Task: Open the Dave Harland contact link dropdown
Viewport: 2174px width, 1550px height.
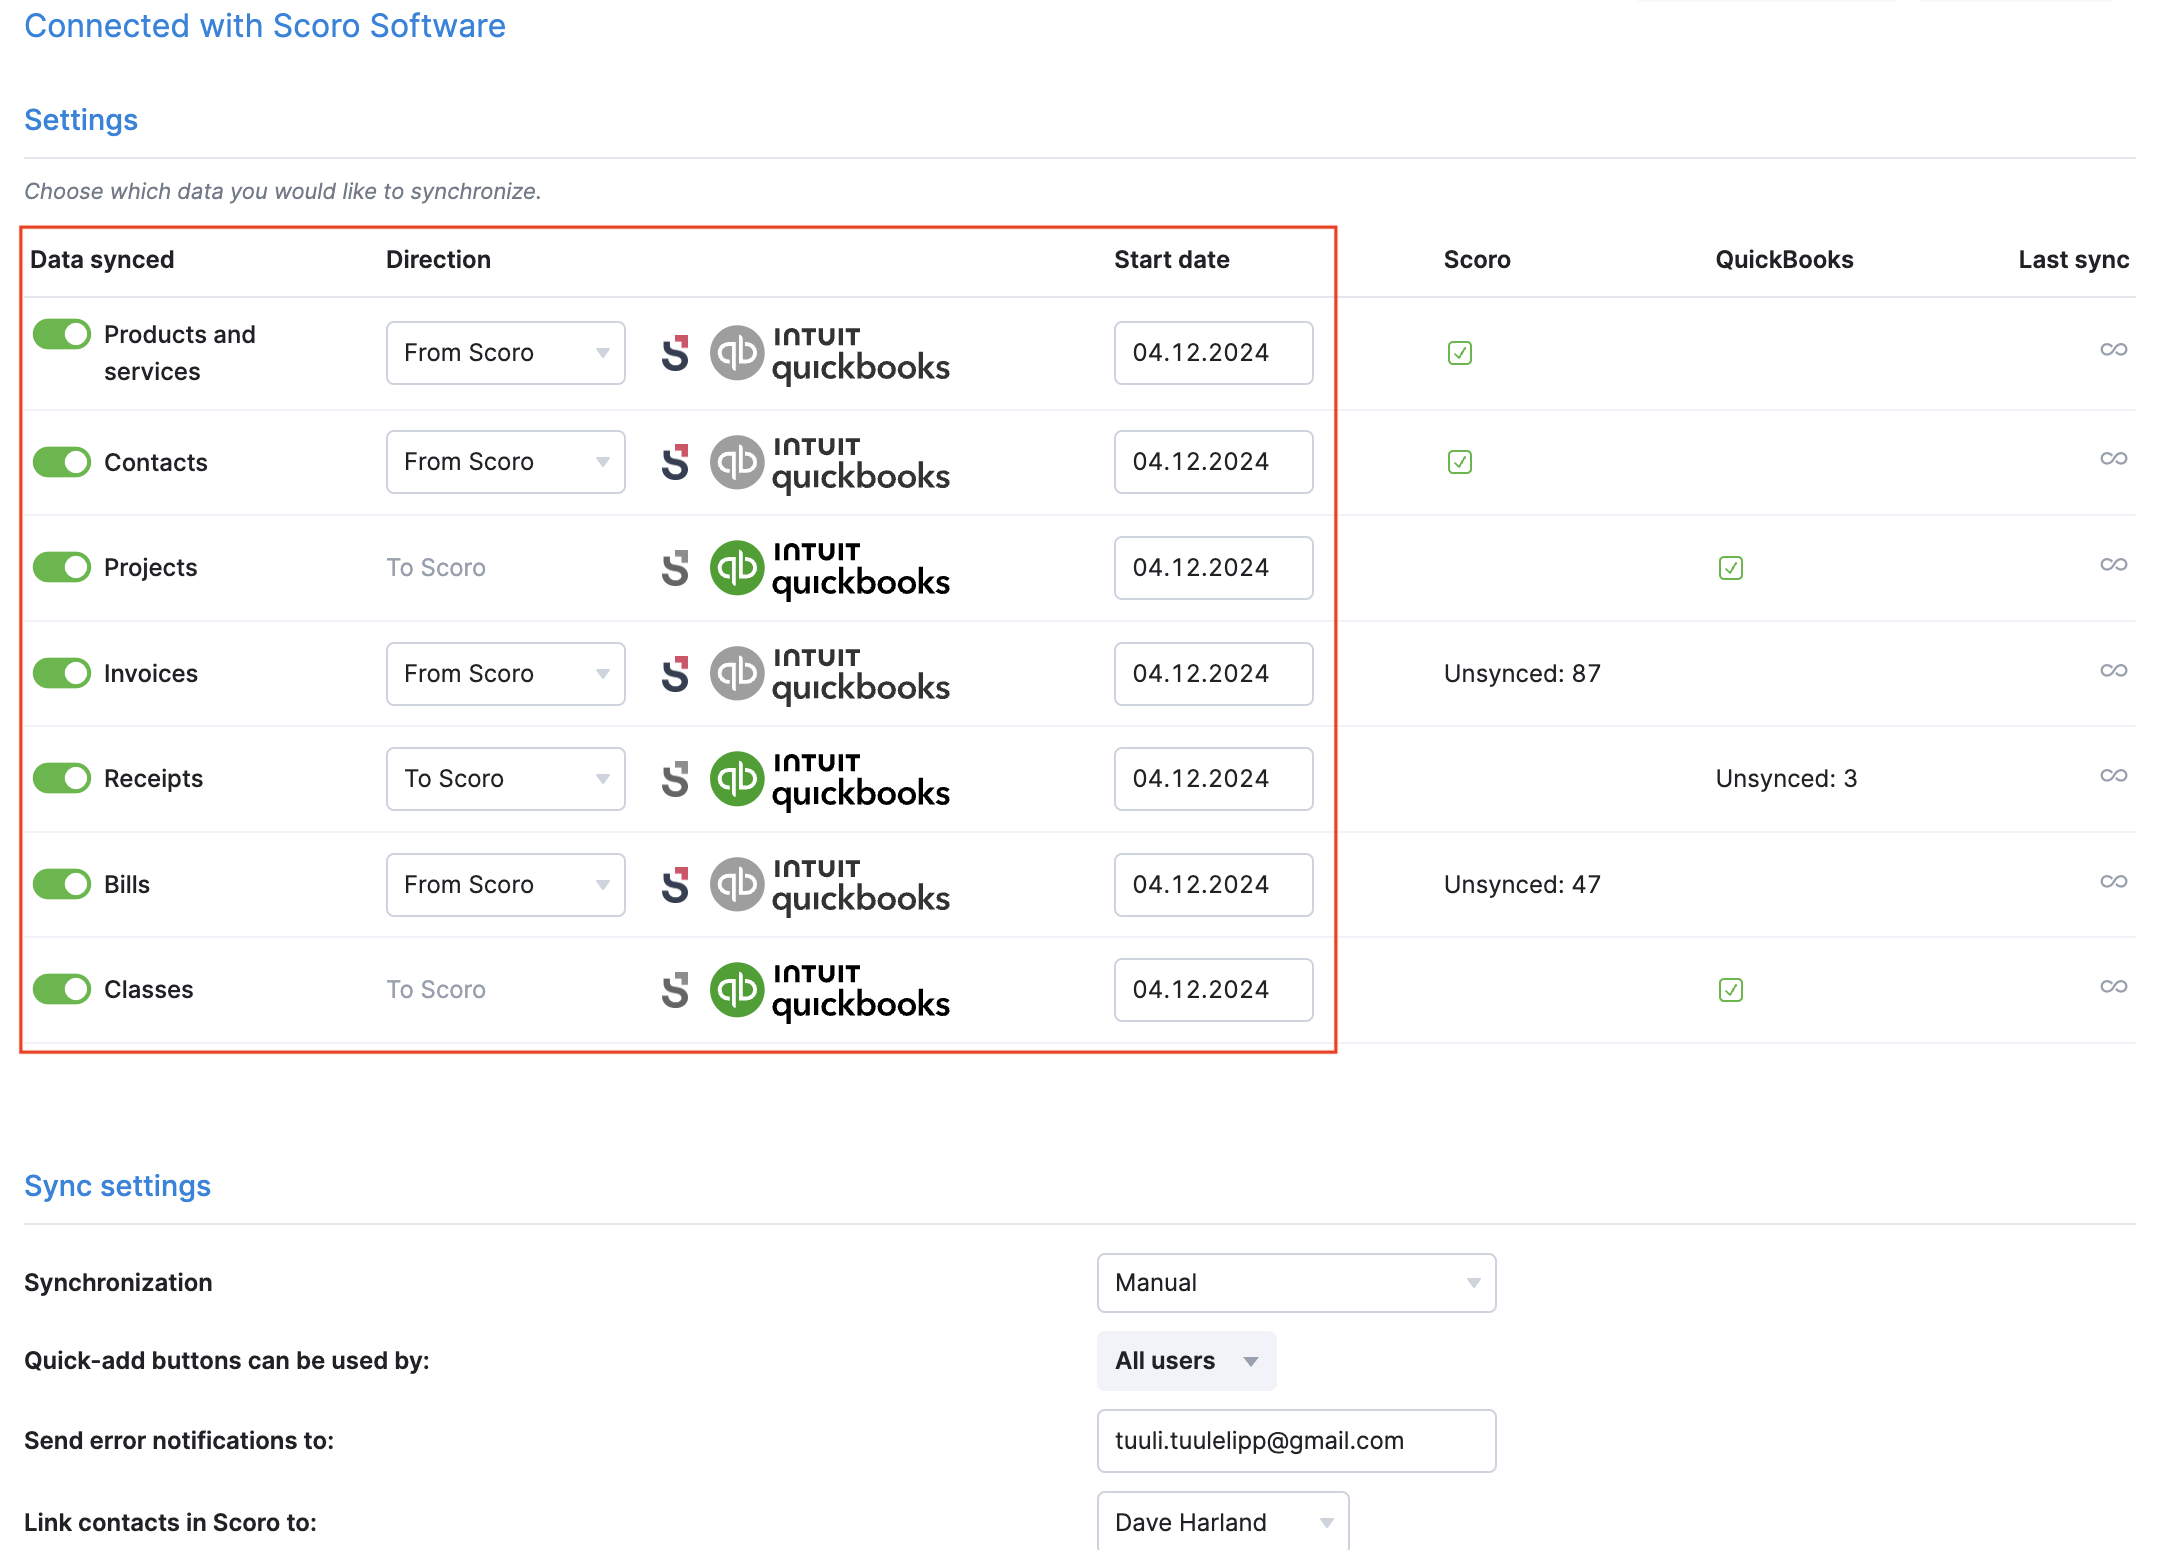Action: [x=1223, y=1521]
